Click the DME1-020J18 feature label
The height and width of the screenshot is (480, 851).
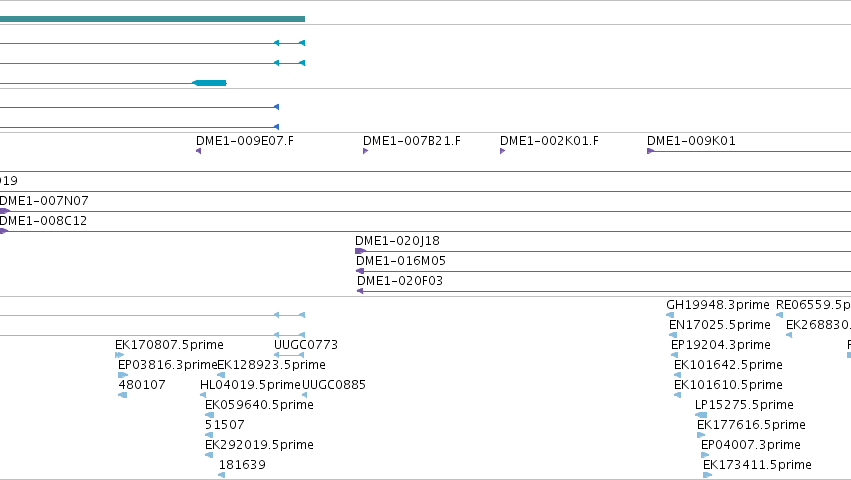[397, 241]
